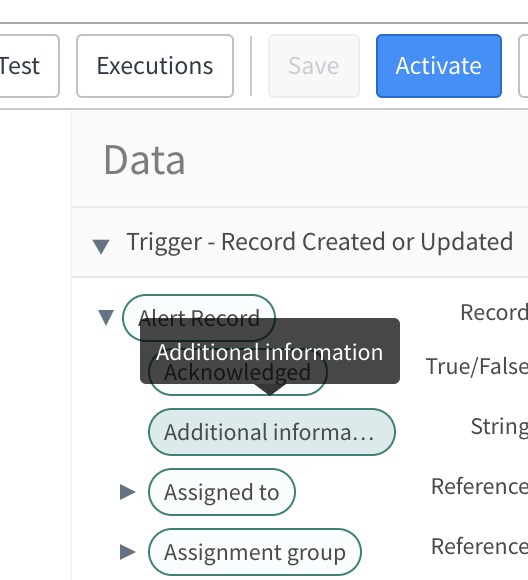Viewport: 528px width, 580px height.
Task: Click the Data panel heading
Action: pyautogui.click(x=144, y=160)
